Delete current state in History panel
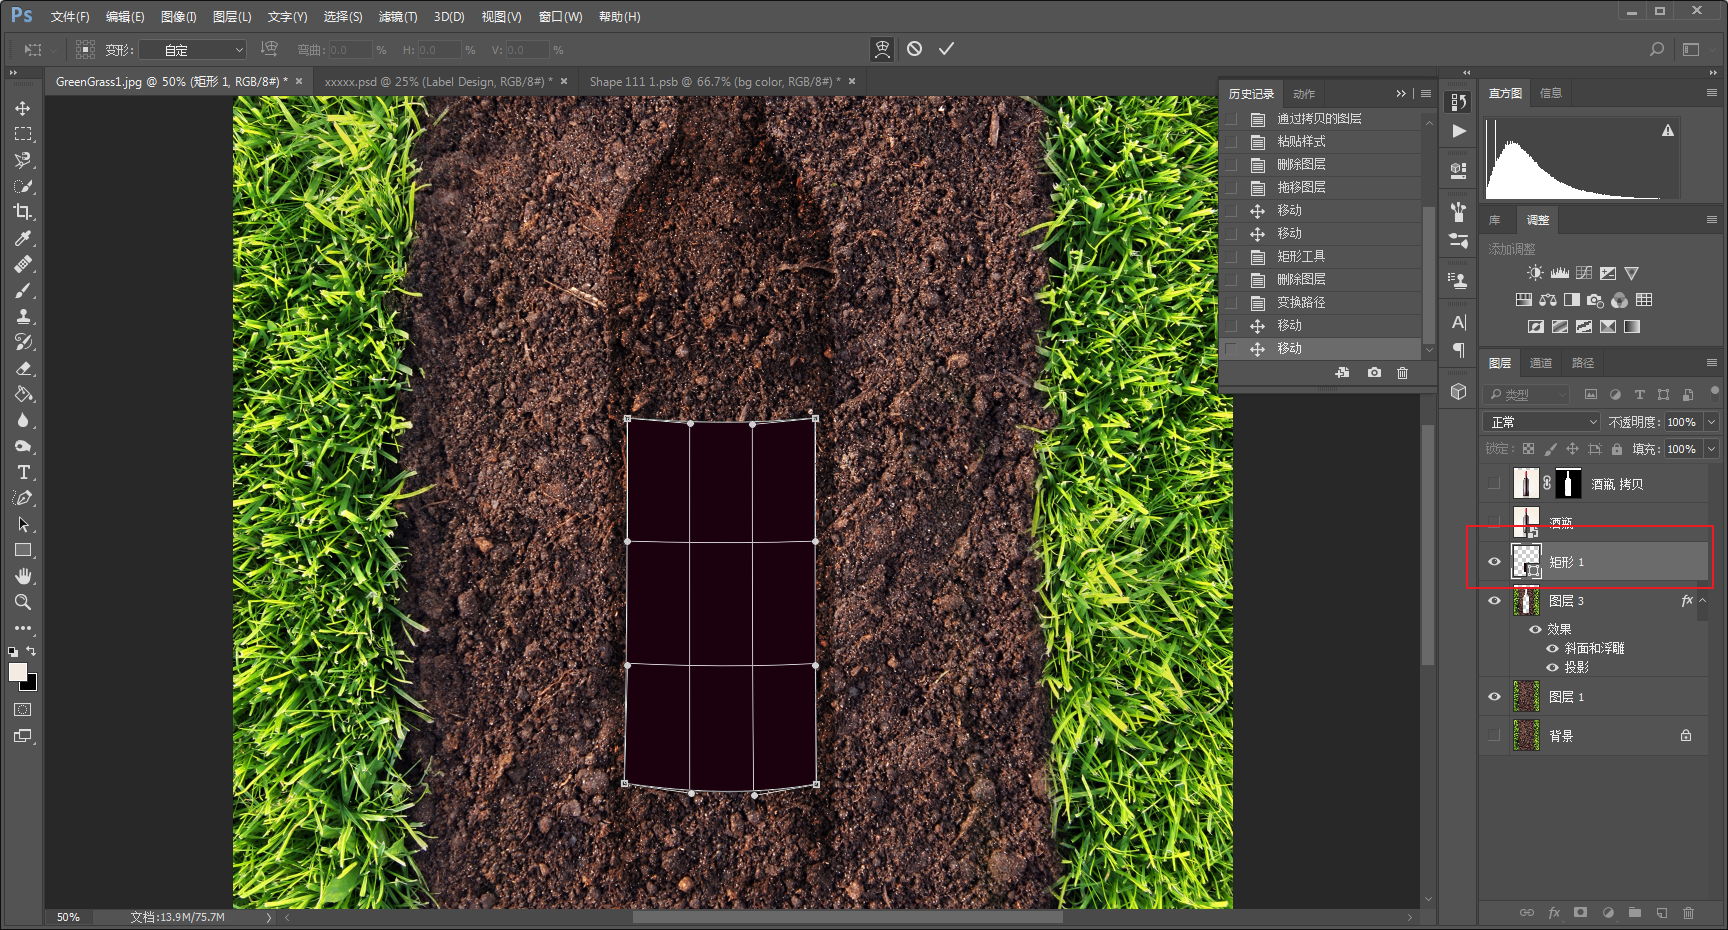The height and width of the screenshot is (930, 1728). point(1403,372)
